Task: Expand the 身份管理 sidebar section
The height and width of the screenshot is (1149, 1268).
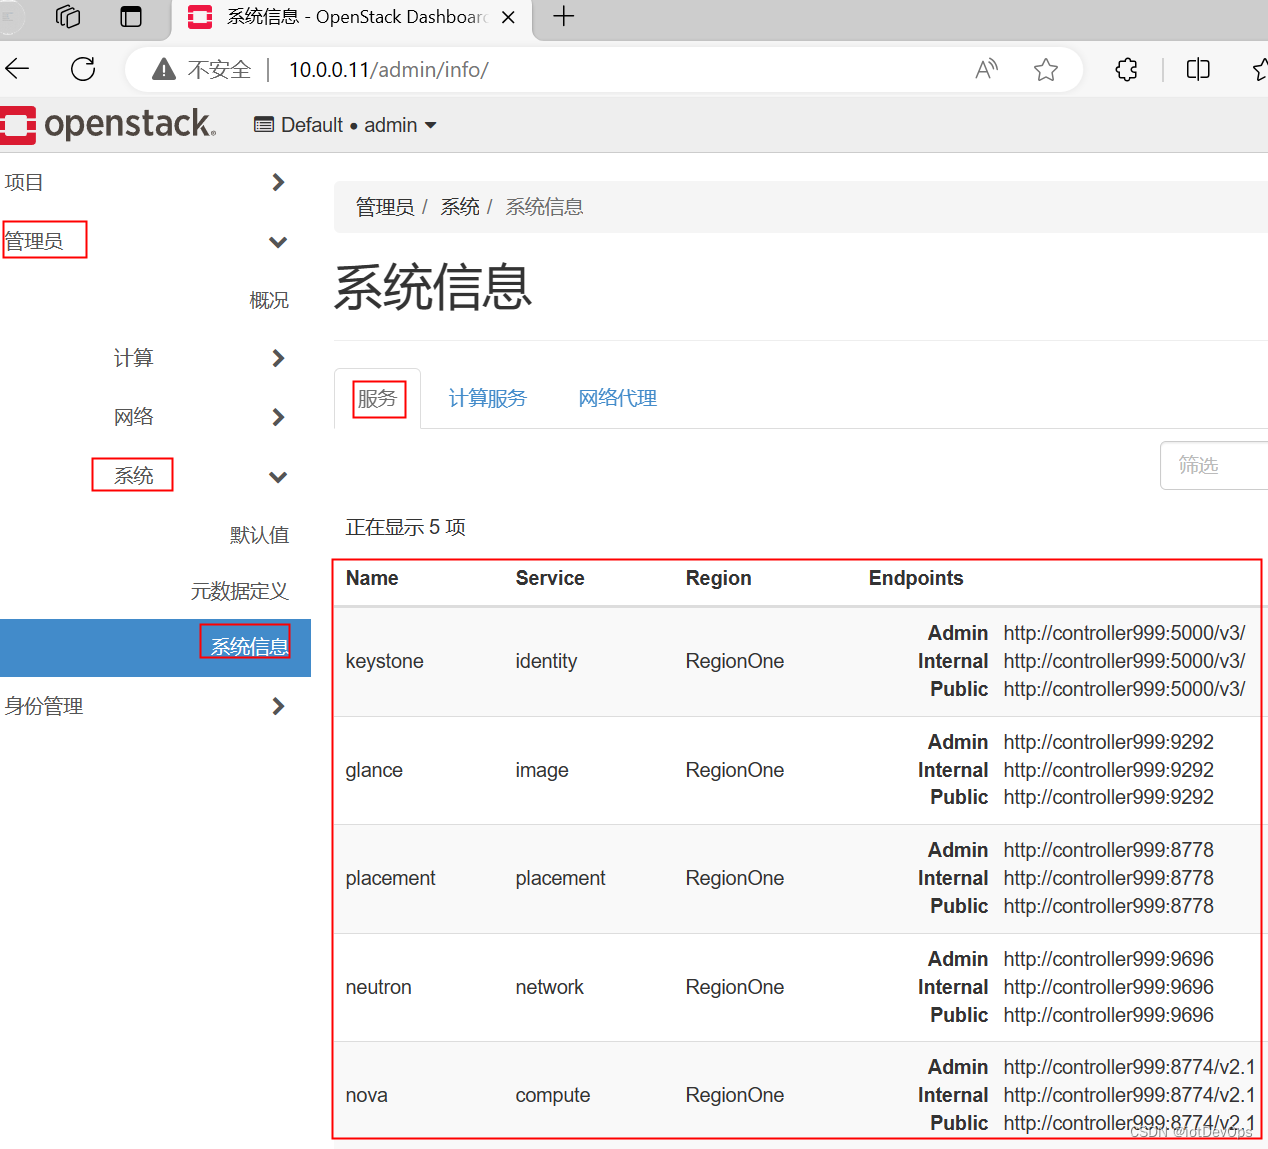Action: coord(144,706)
